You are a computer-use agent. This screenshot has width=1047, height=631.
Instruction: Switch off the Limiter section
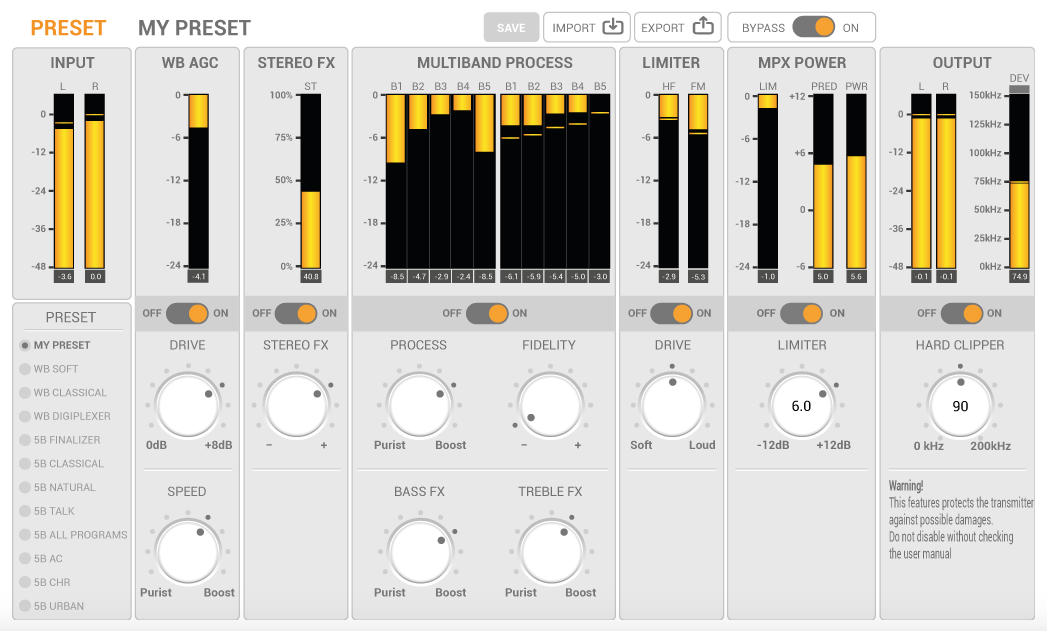pyautogui.click(x=671, y=313)
